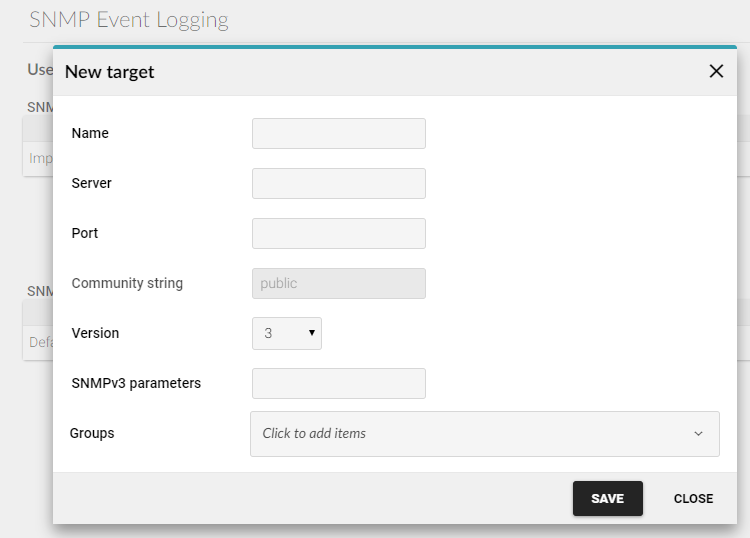Open the Version dropdown showing 3

[x=287, y=333]
